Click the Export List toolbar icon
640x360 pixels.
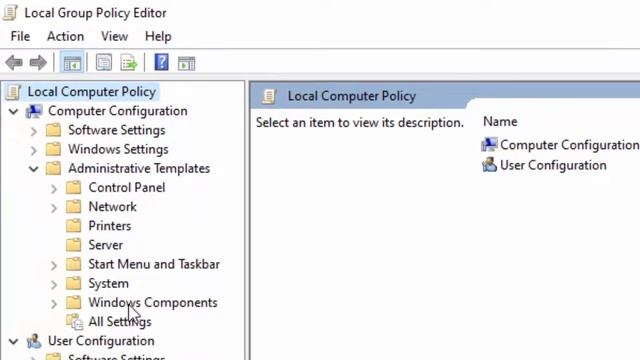click(x=129, y=63)
